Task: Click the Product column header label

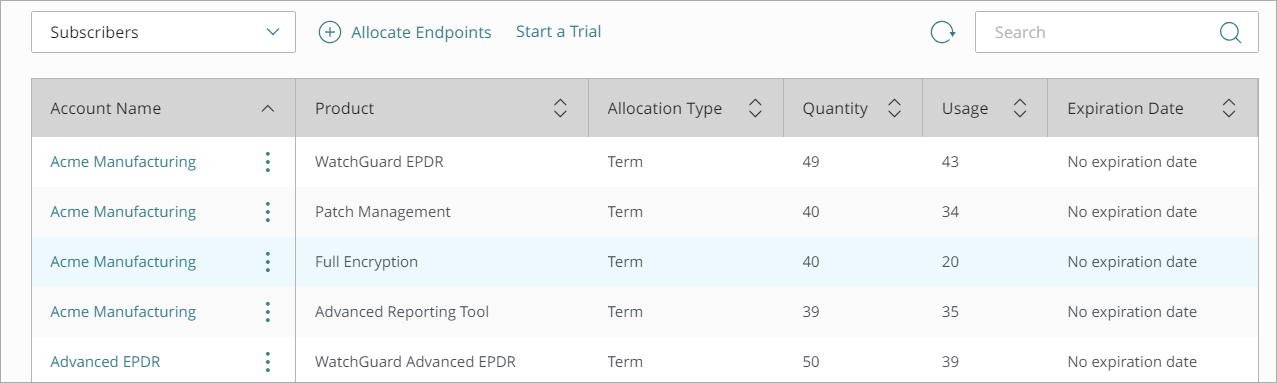Action: pos(344,108)
